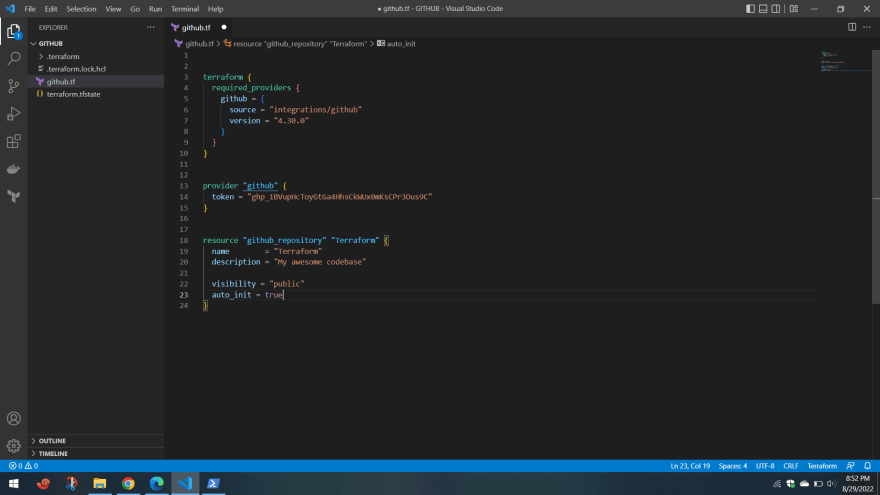Screen dimensions: 880x495
Task: Open .terraform.lock.hcl file
Action: pyautogui.click(x=96, y=69)
